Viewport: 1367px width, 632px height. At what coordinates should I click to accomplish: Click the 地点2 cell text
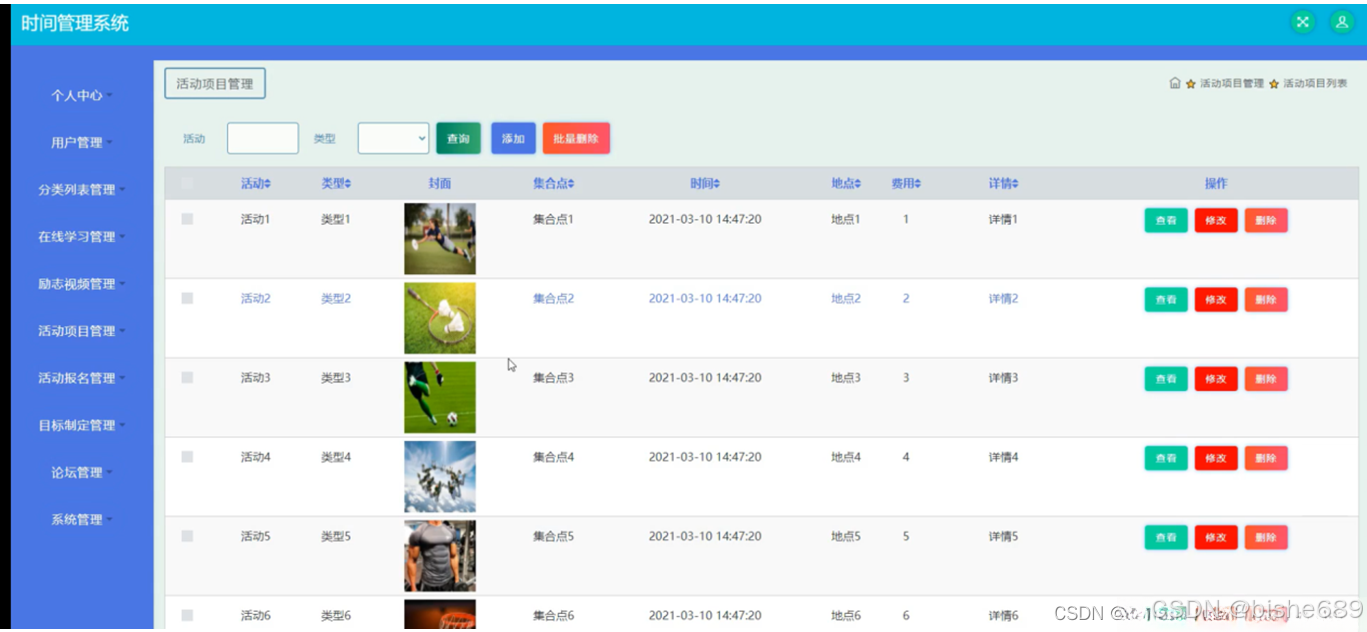point(846,298)
